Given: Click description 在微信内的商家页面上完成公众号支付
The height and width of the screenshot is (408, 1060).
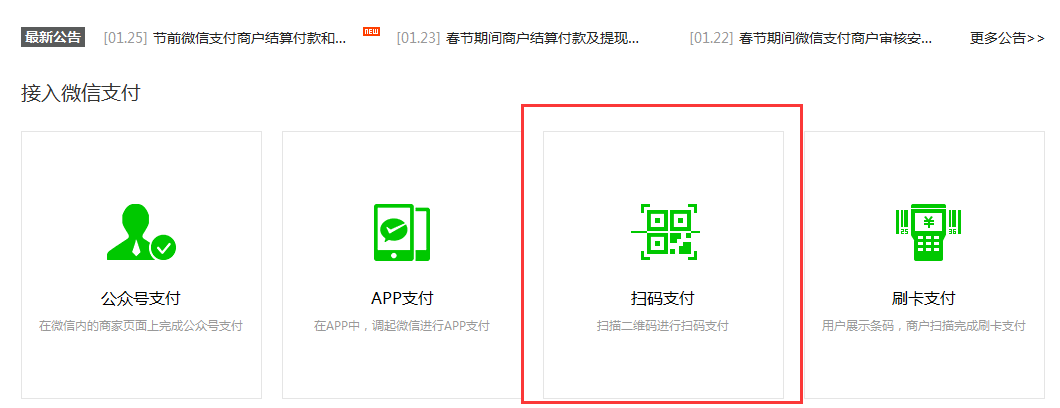Looking at the screenshot, I should coord(141,326).
